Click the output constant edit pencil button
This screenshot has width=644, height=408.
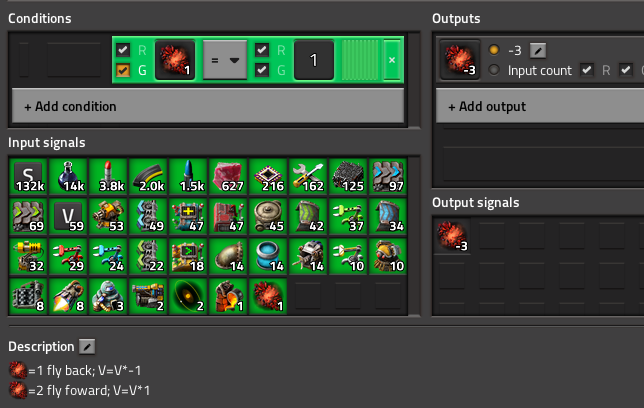point(538,51)
